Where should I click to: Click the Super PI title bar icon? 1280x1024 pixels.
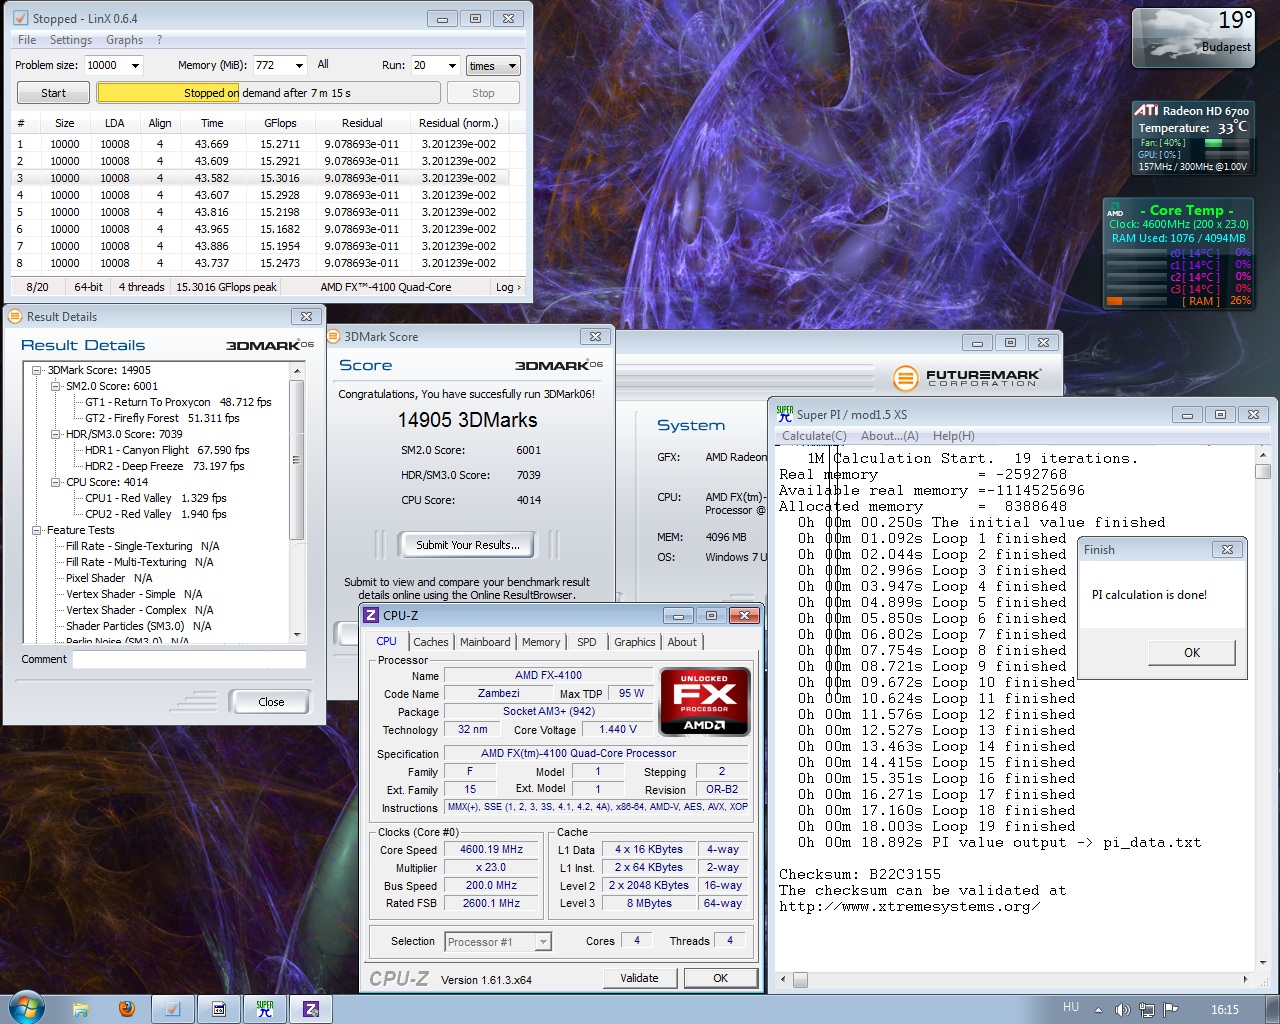(785, 414)
